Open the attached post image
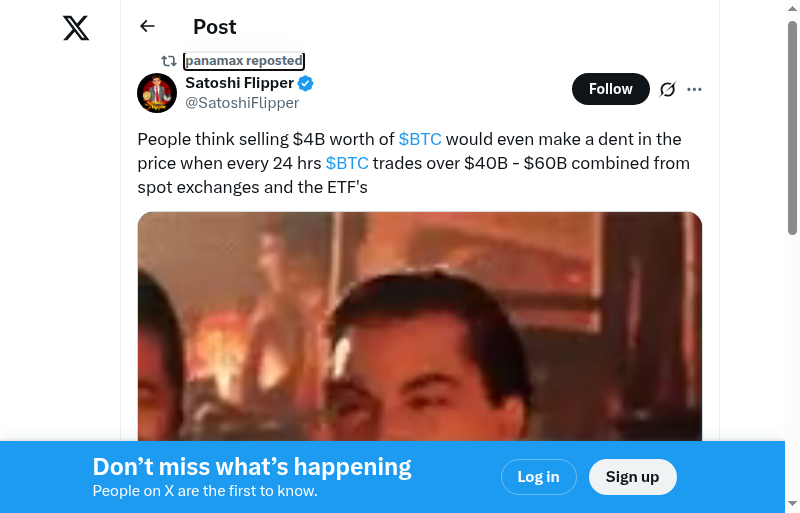Screen dimensions: 800x513 (x=419, y=327)
